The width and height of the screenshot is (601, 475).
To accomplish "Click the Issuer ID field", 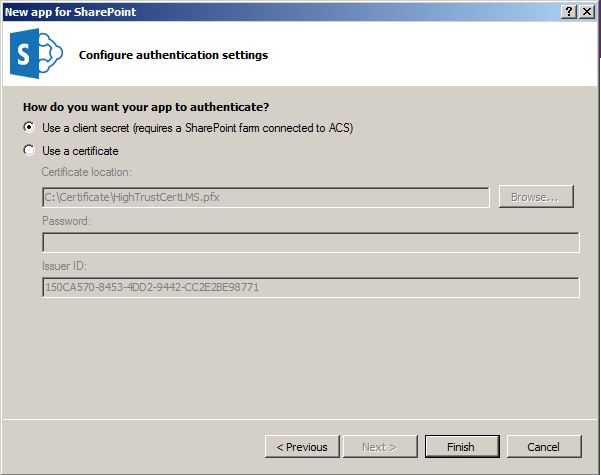I will tap(310, 287).
